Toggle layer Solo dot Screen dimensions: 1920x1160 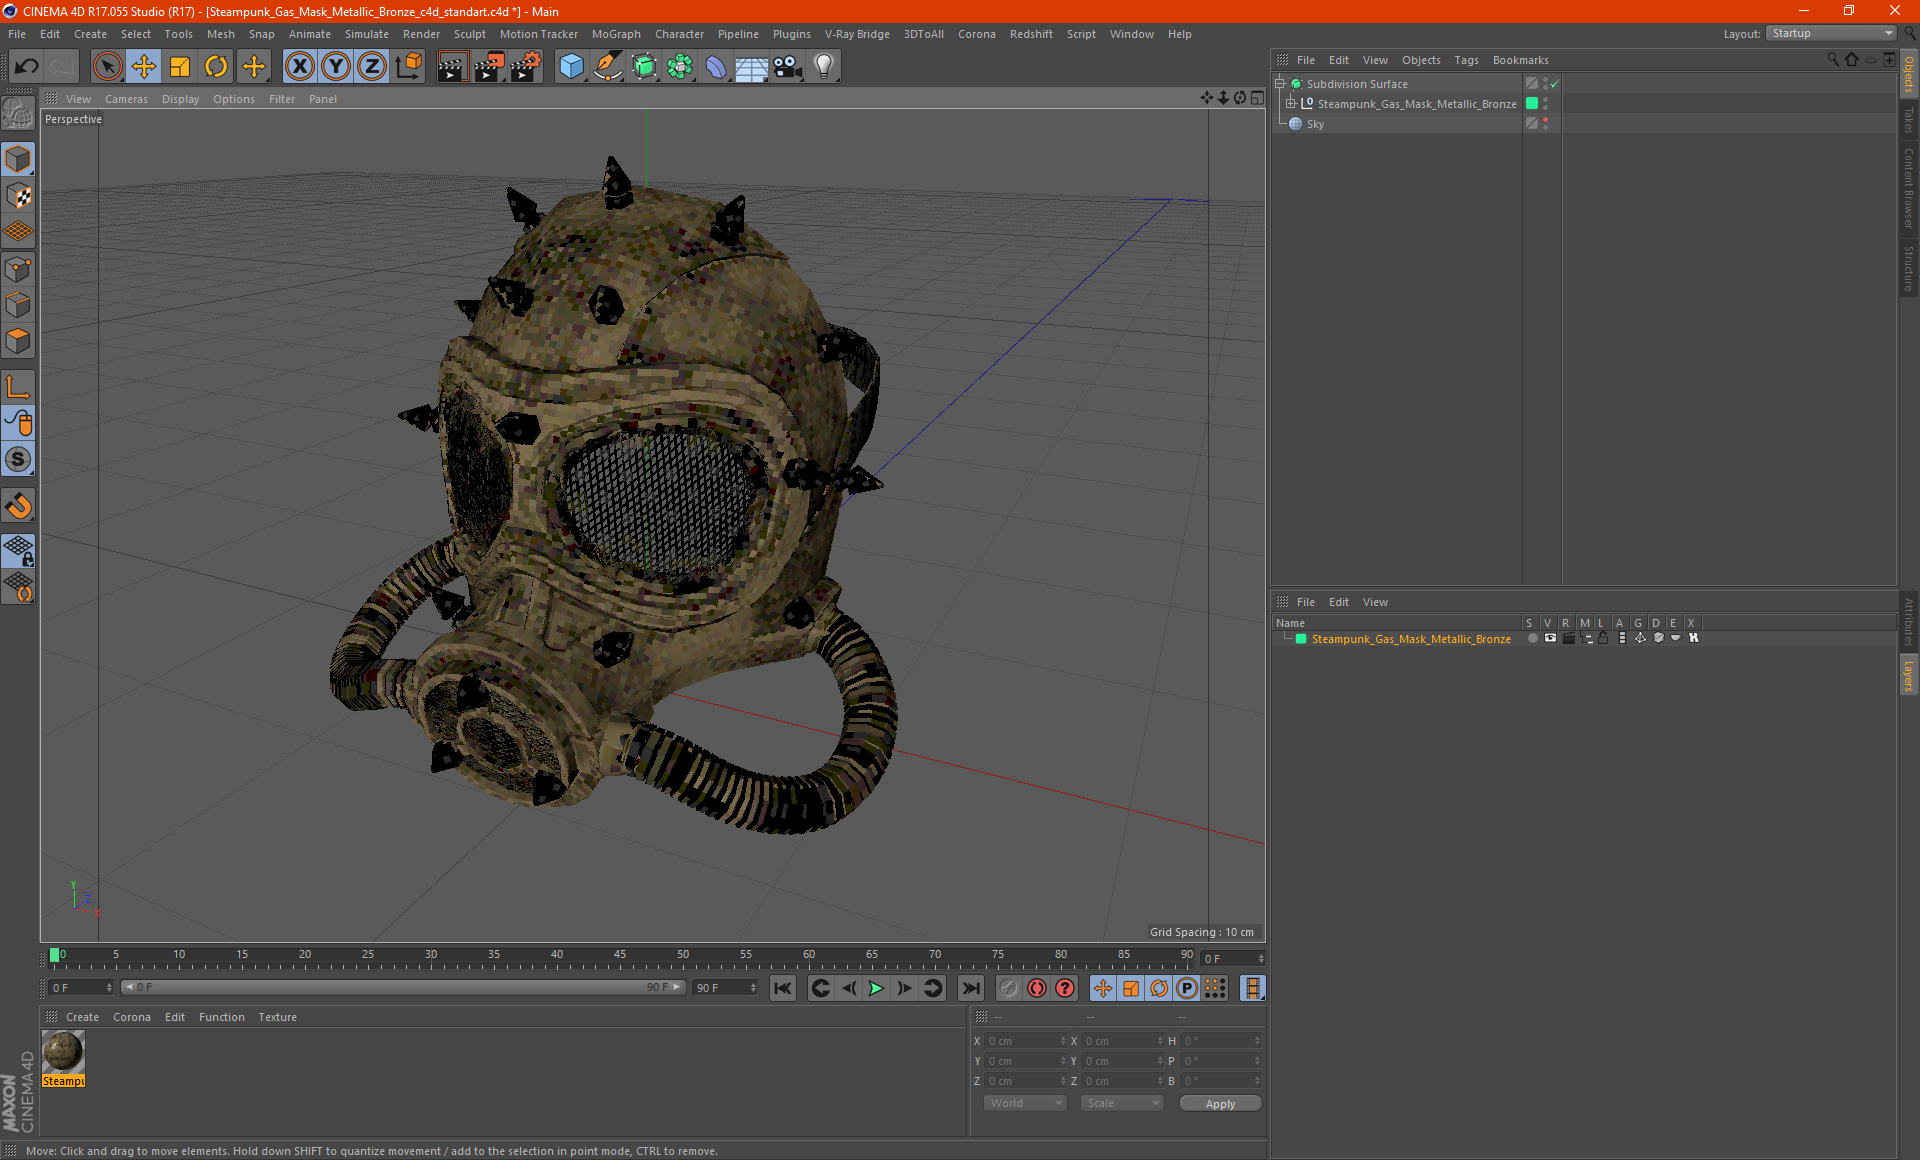click(1532, 638)
